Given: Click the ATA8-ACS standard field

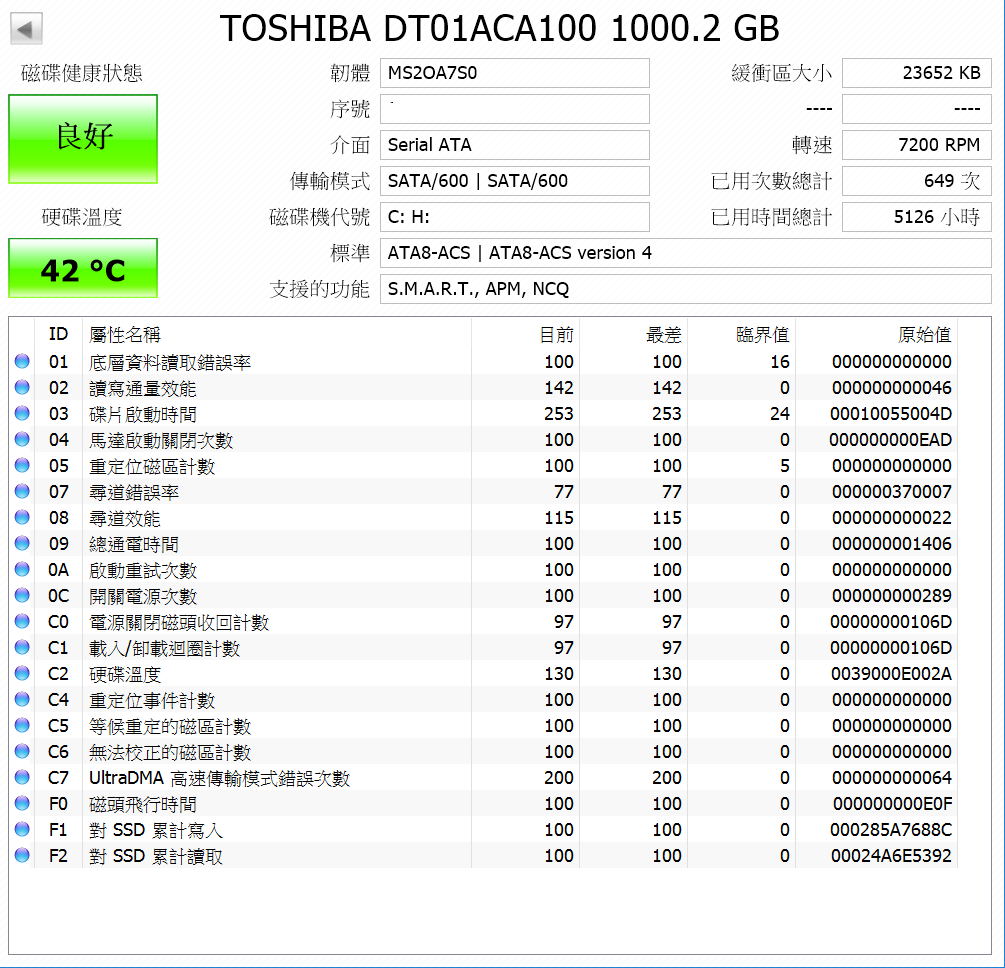Looking at the screenshot, I should click(x=686, y=253).
